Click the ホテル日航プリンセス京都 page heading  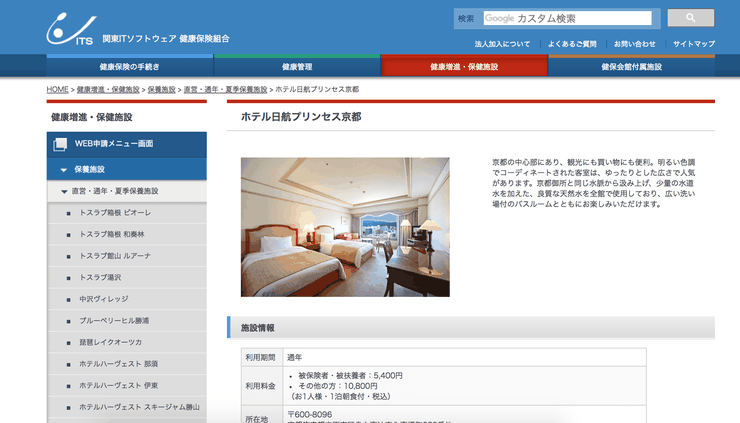pyautogui.click(x=301, y=117)
